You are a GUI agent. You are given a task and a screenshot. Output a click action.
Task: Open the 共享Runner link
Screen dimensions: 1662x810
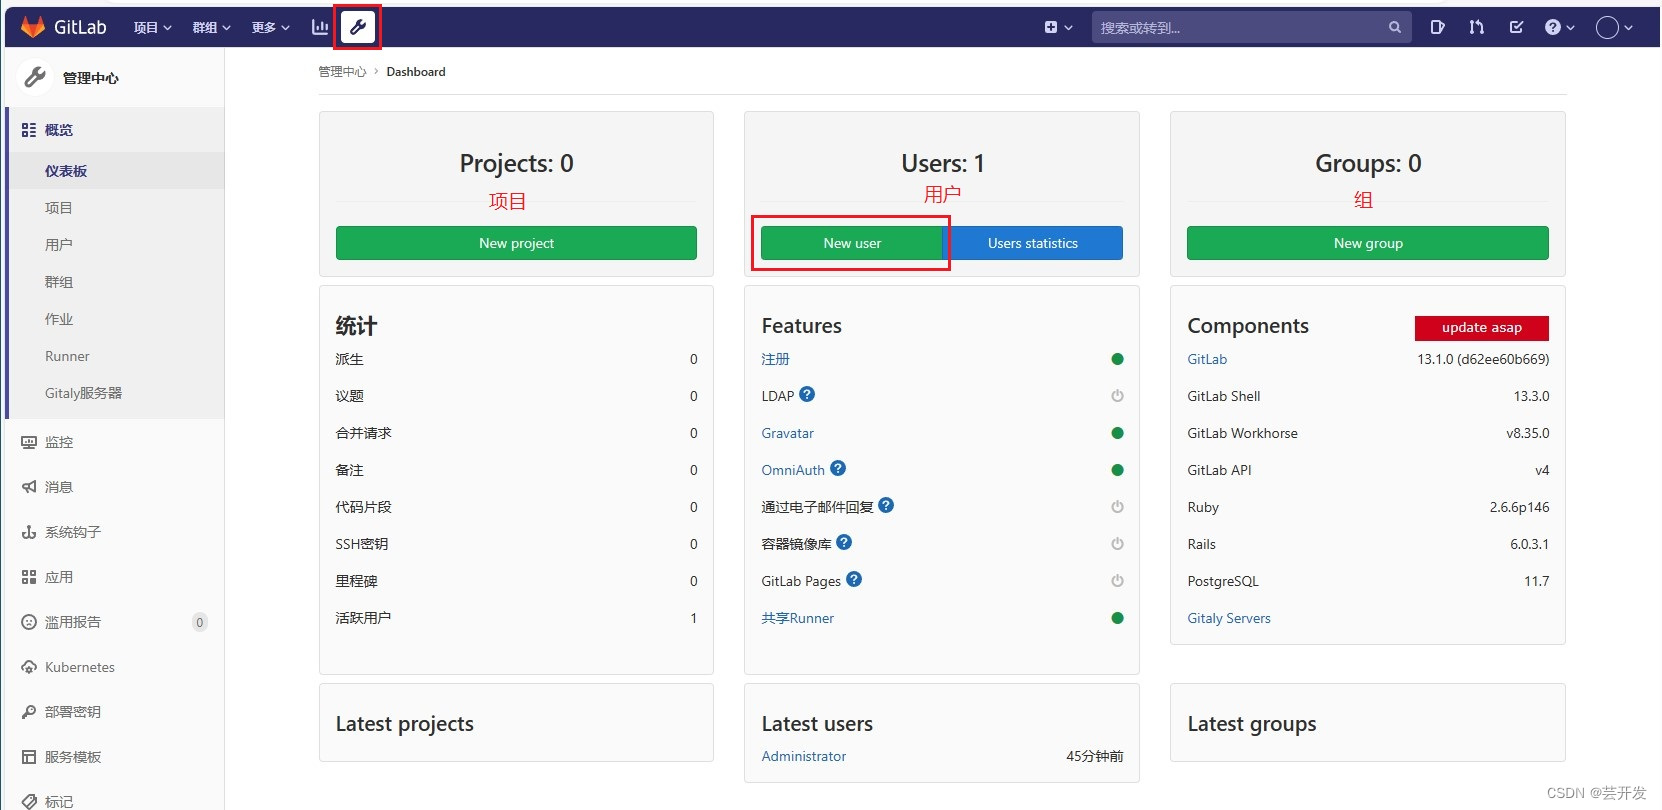pos(798,618)
